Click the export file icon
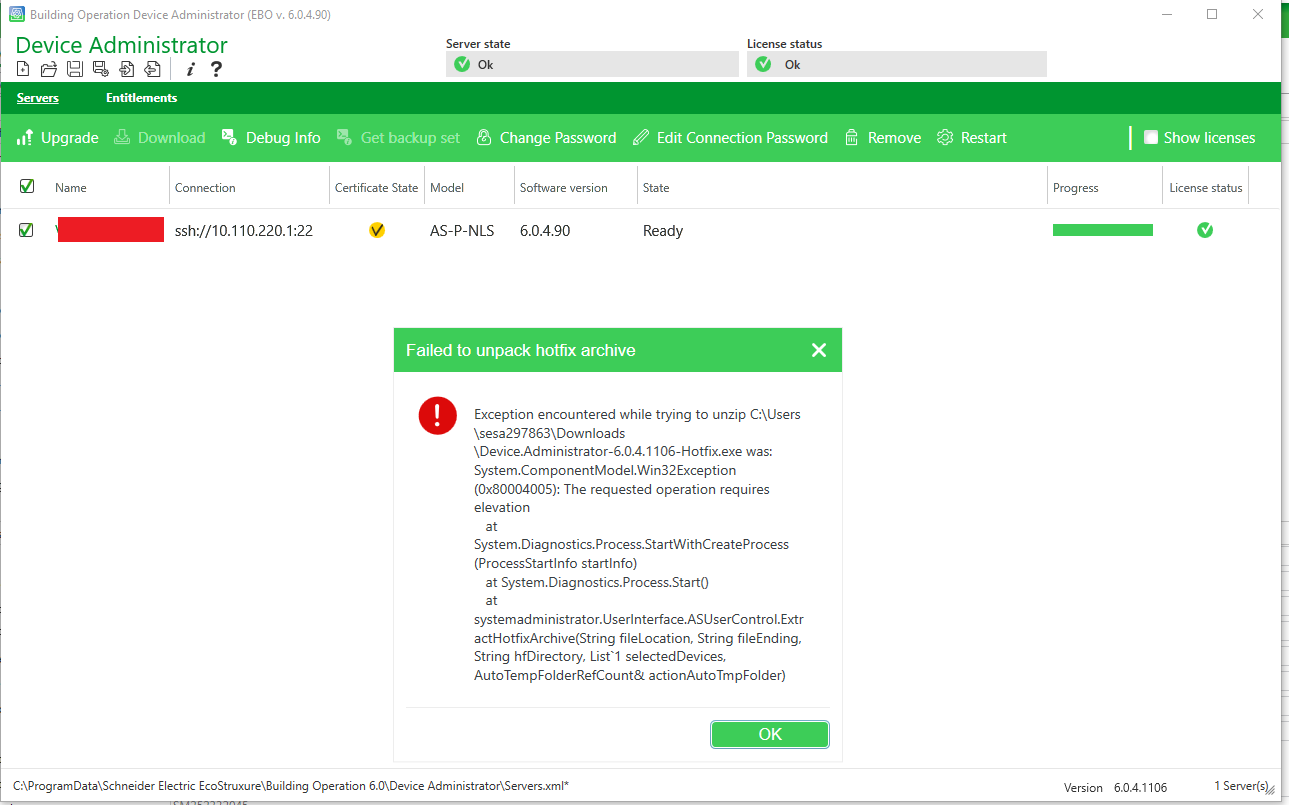 (x=152, y=69)
